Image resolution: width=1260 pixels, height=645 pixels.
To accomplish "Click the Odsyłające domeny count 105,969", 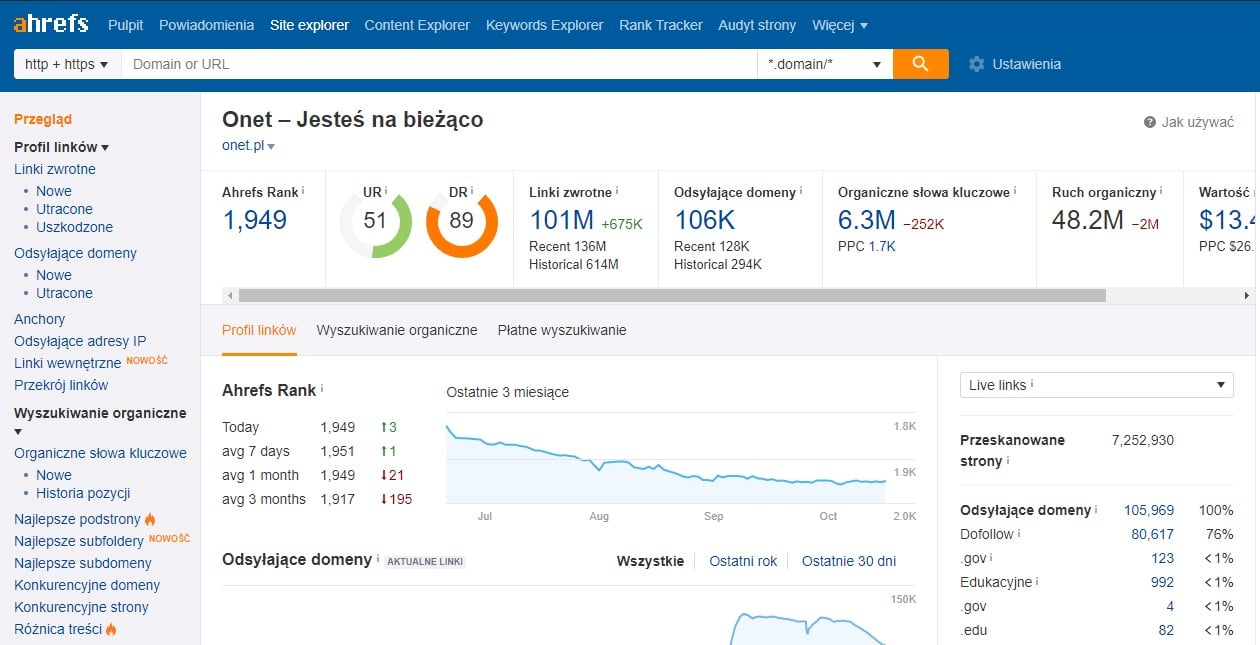I will (x=1149, y=510).
